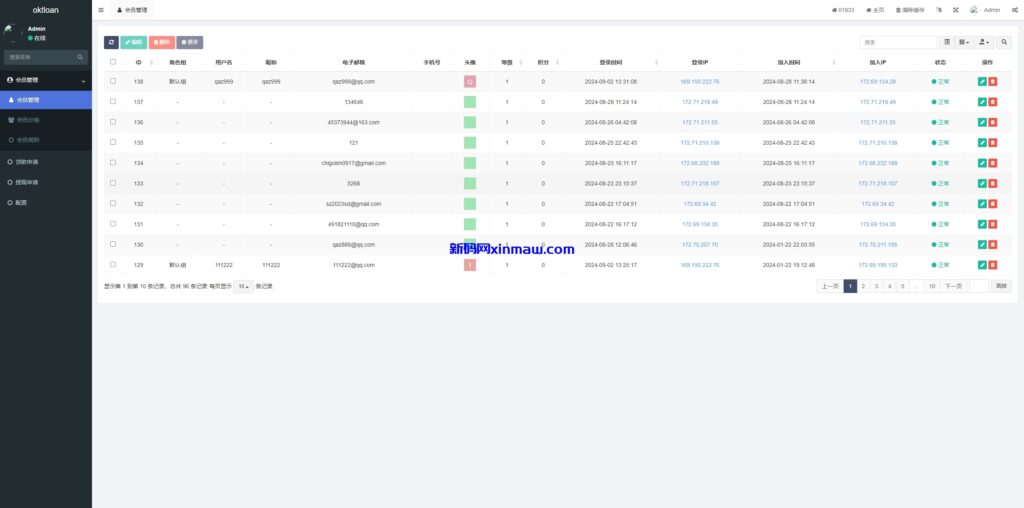1024x508 pixels.
Task: Click the table search input field
Action: (897, 43)
